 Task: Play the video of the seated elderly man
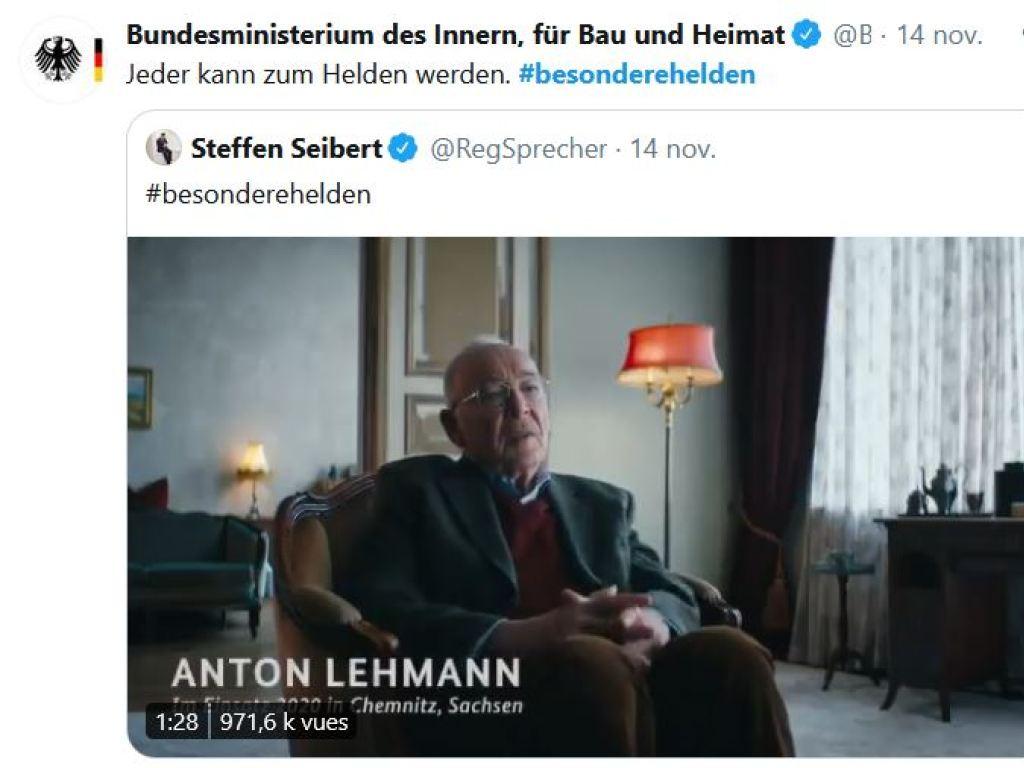575,496
